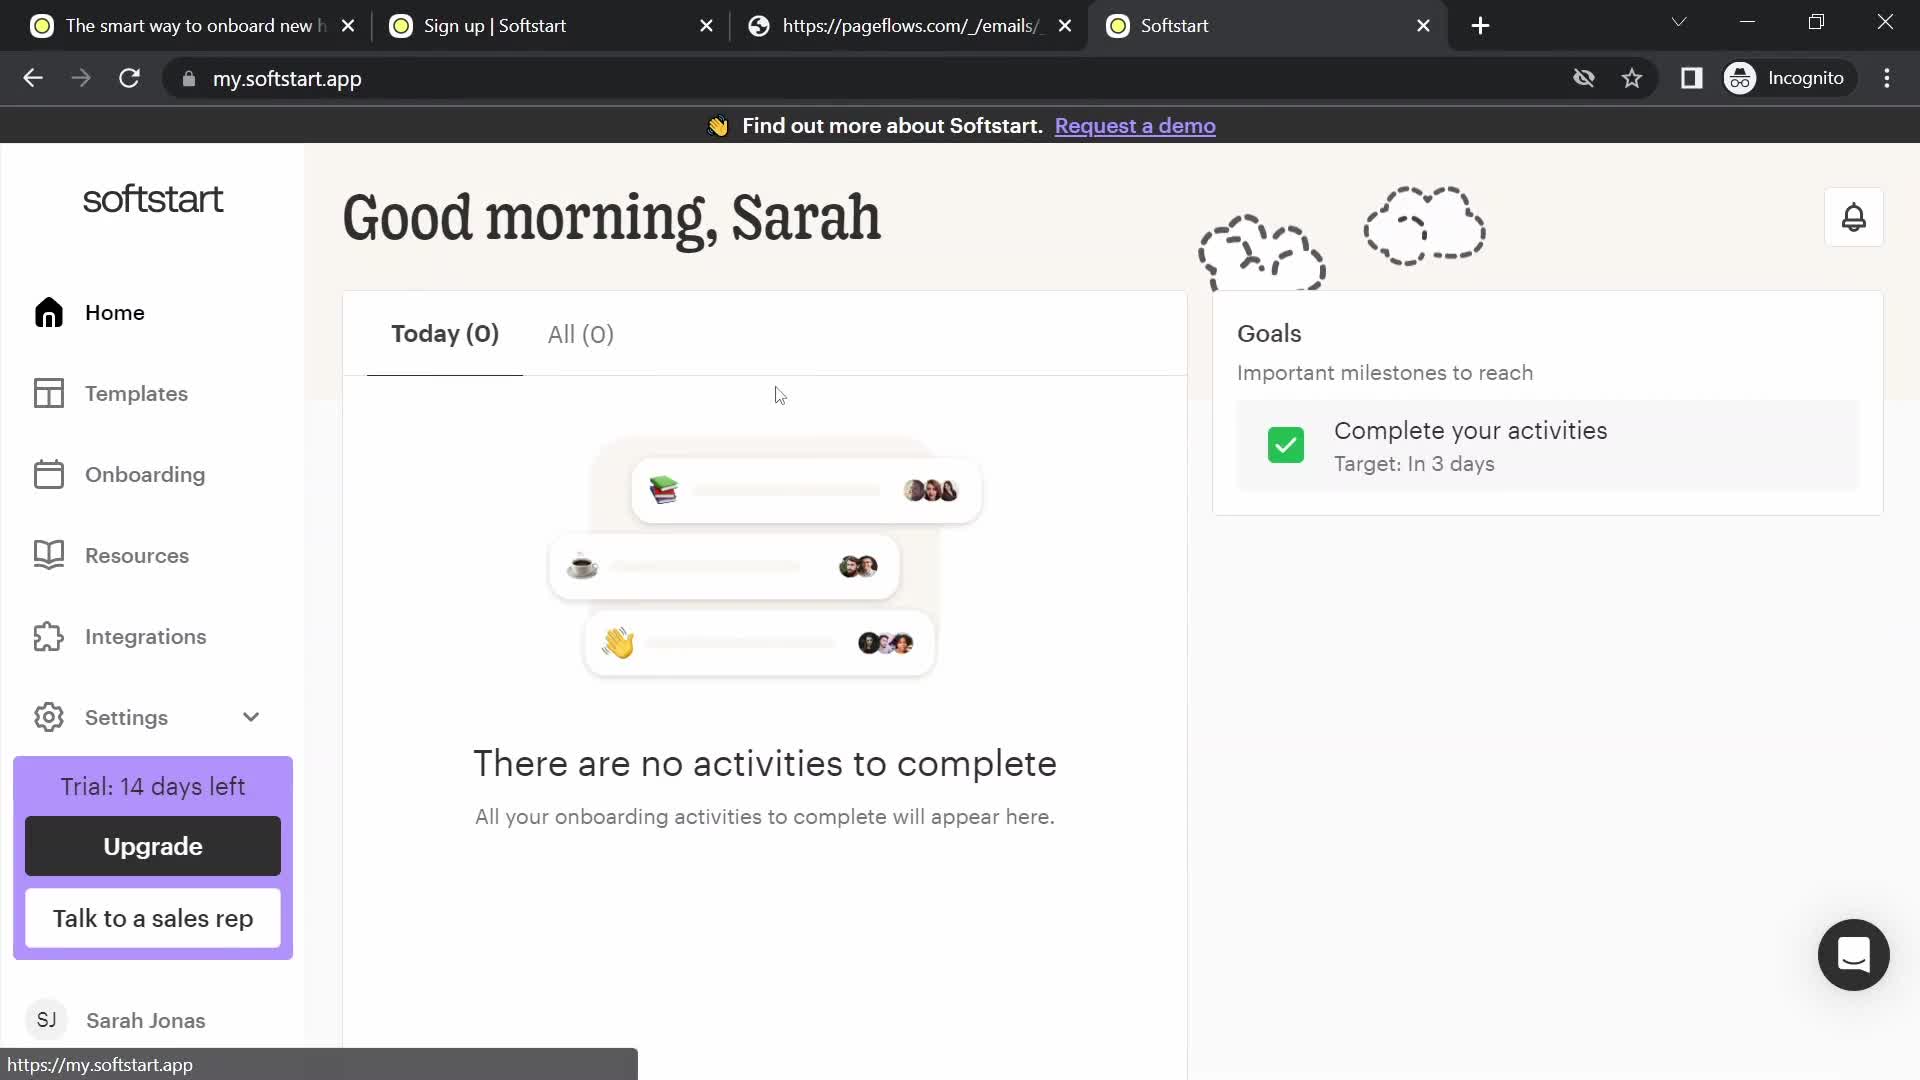Viewport: 1920px width, 1080px height.
Task: Click the Complete your activities goal card
Action: 1548,446
